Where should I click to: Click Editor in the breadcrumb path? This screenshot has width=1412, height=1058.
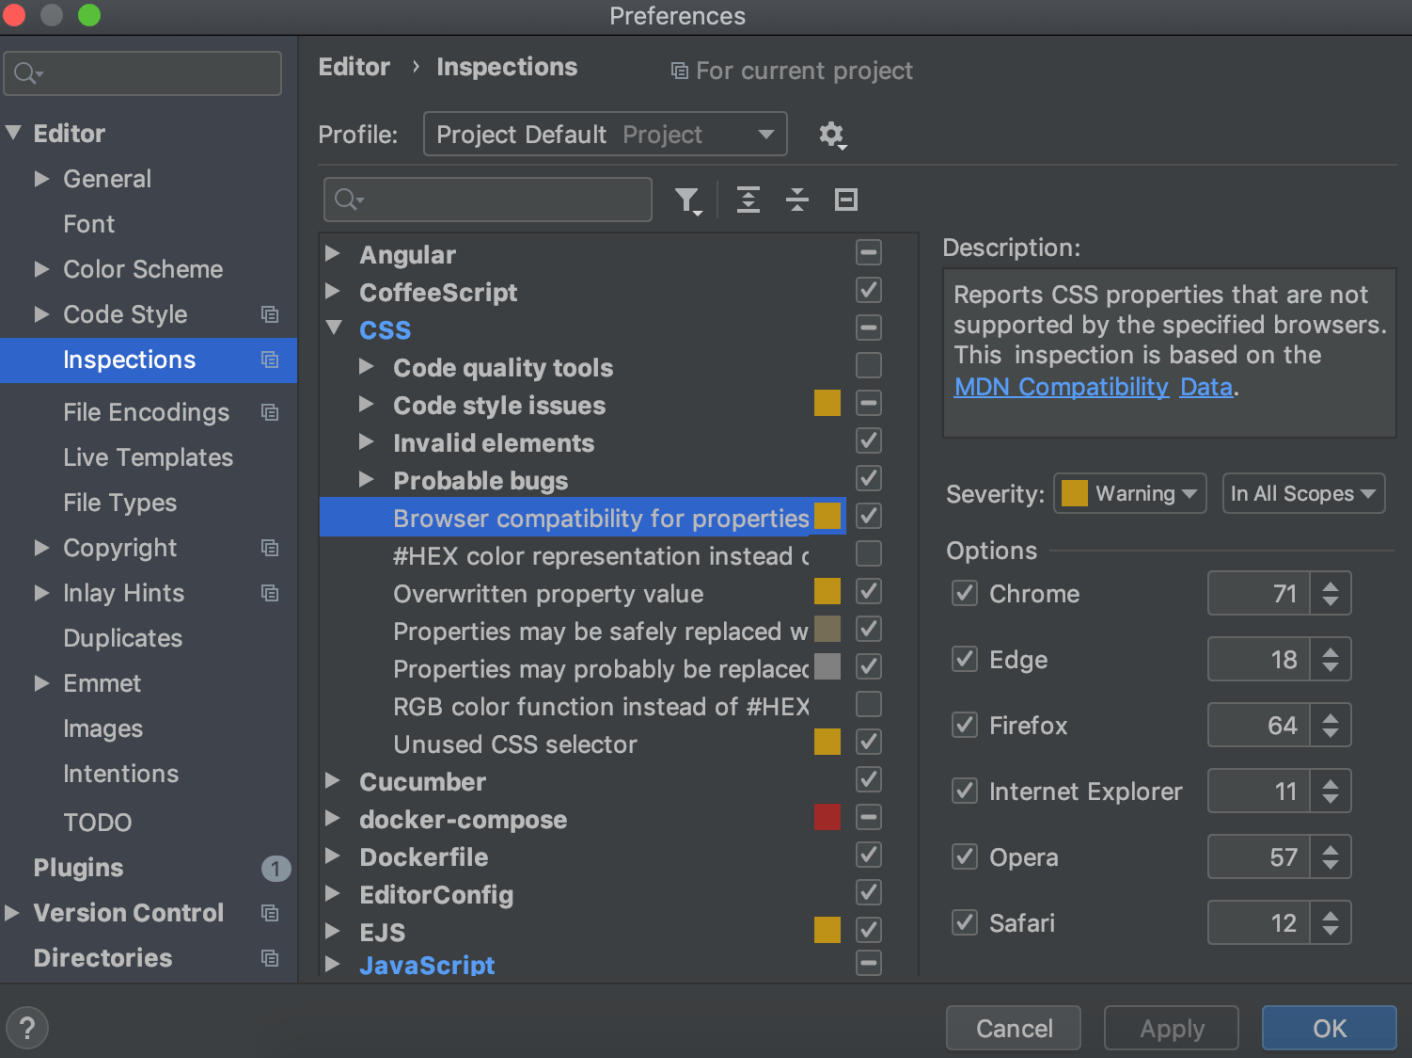354,67
